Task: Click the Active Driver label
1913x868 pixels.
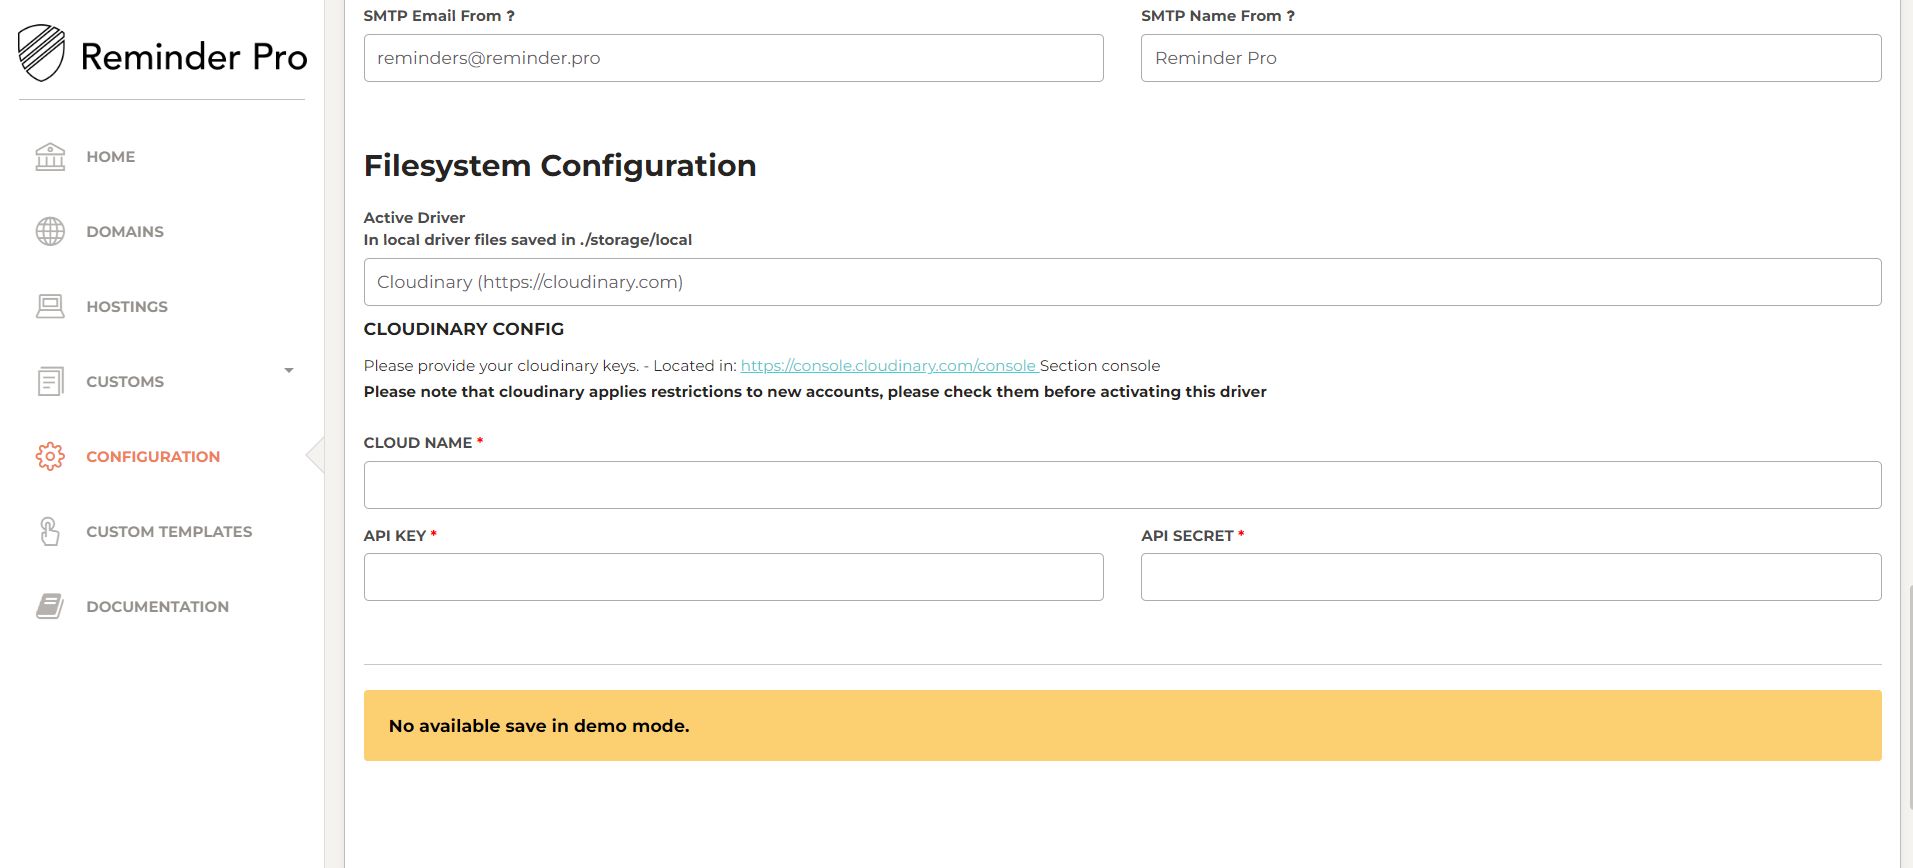Action: tap(414, 218)
